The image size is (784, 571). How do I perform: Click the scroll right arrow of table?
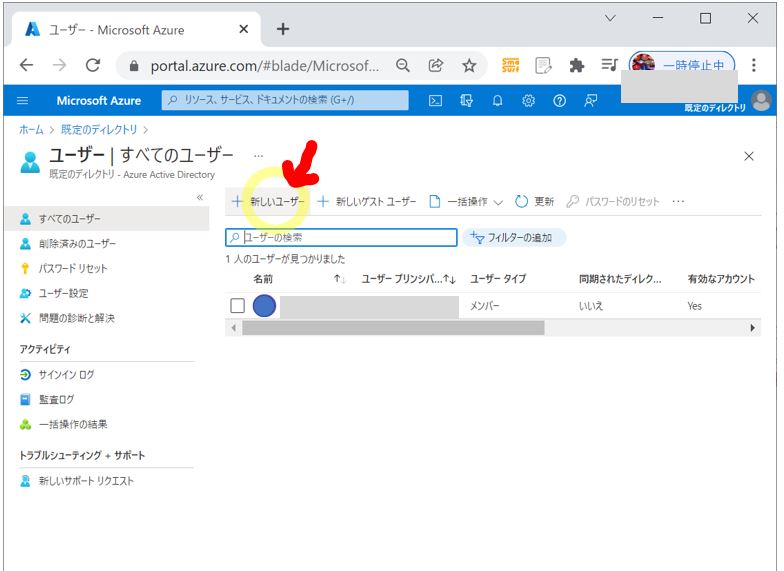click(752, 328)
